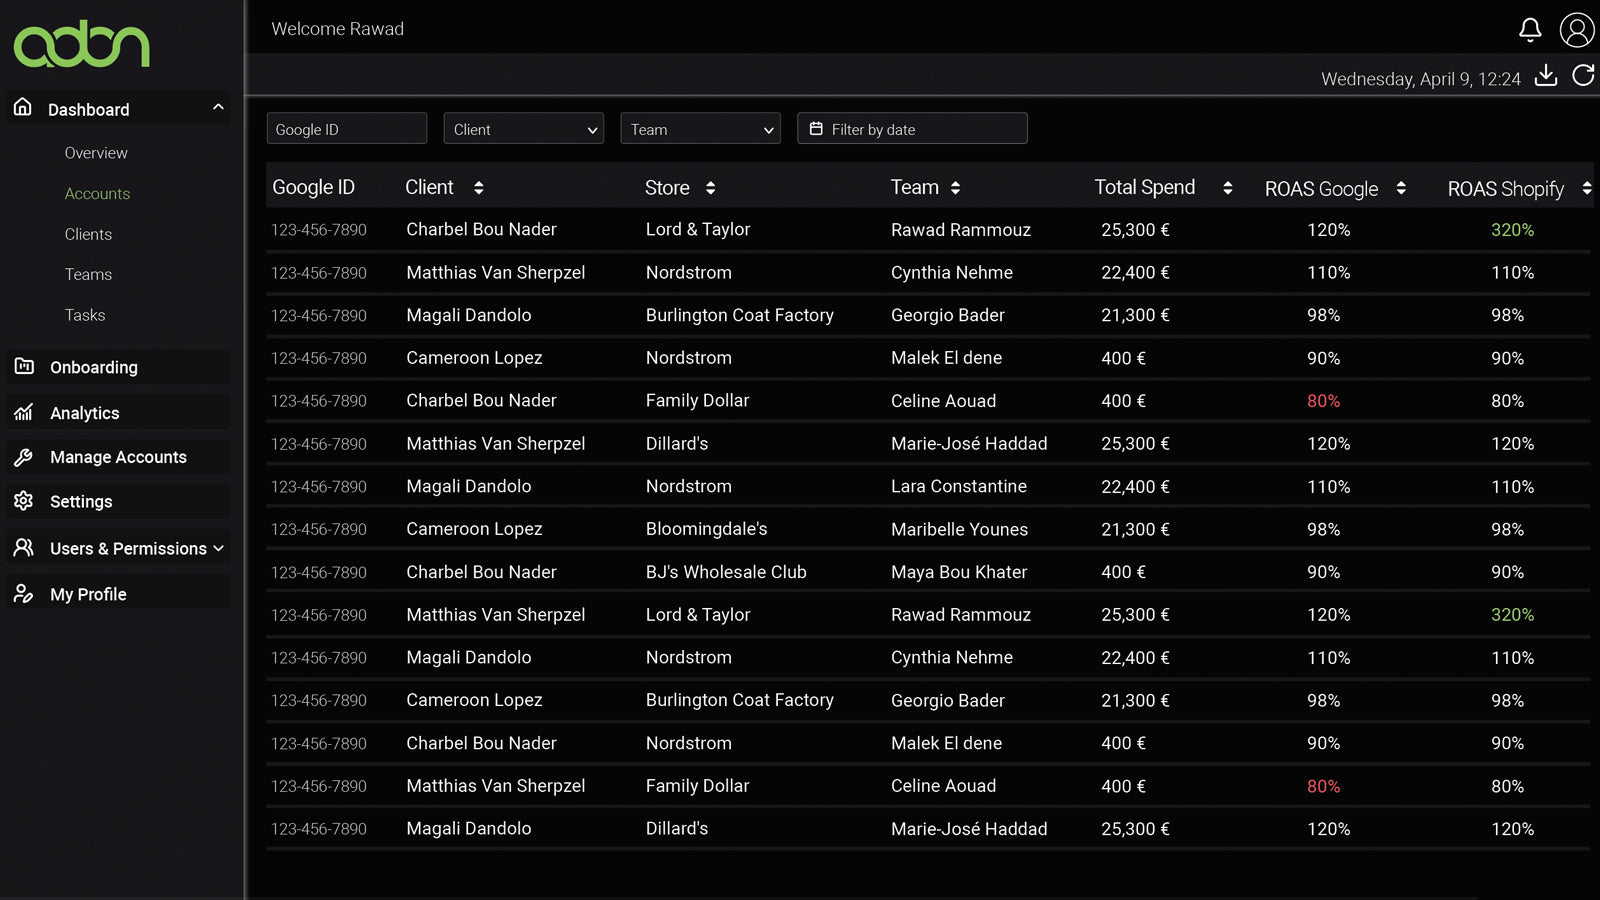Click the Dashboard menu label
The width and height of the screenshot is (1600, 900).
[x=89, y=110]
